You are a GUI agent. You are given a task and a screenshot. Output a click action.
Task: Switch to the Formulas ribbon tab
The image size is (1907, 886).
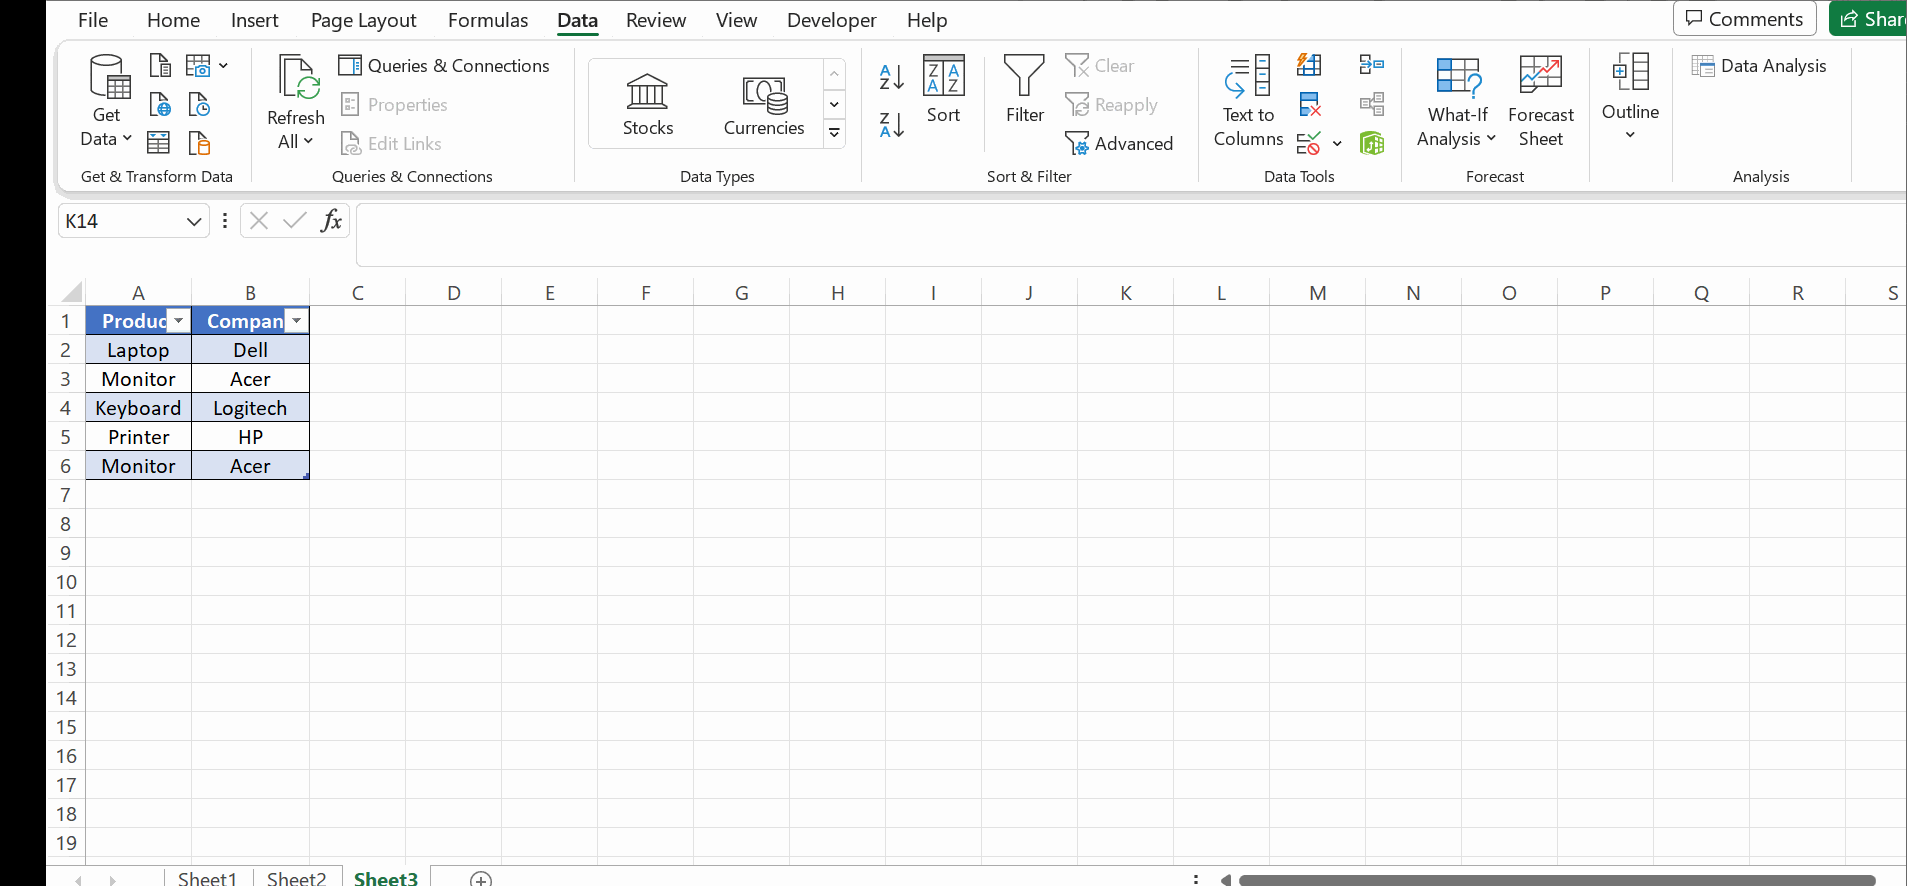(x=487, y=20)
